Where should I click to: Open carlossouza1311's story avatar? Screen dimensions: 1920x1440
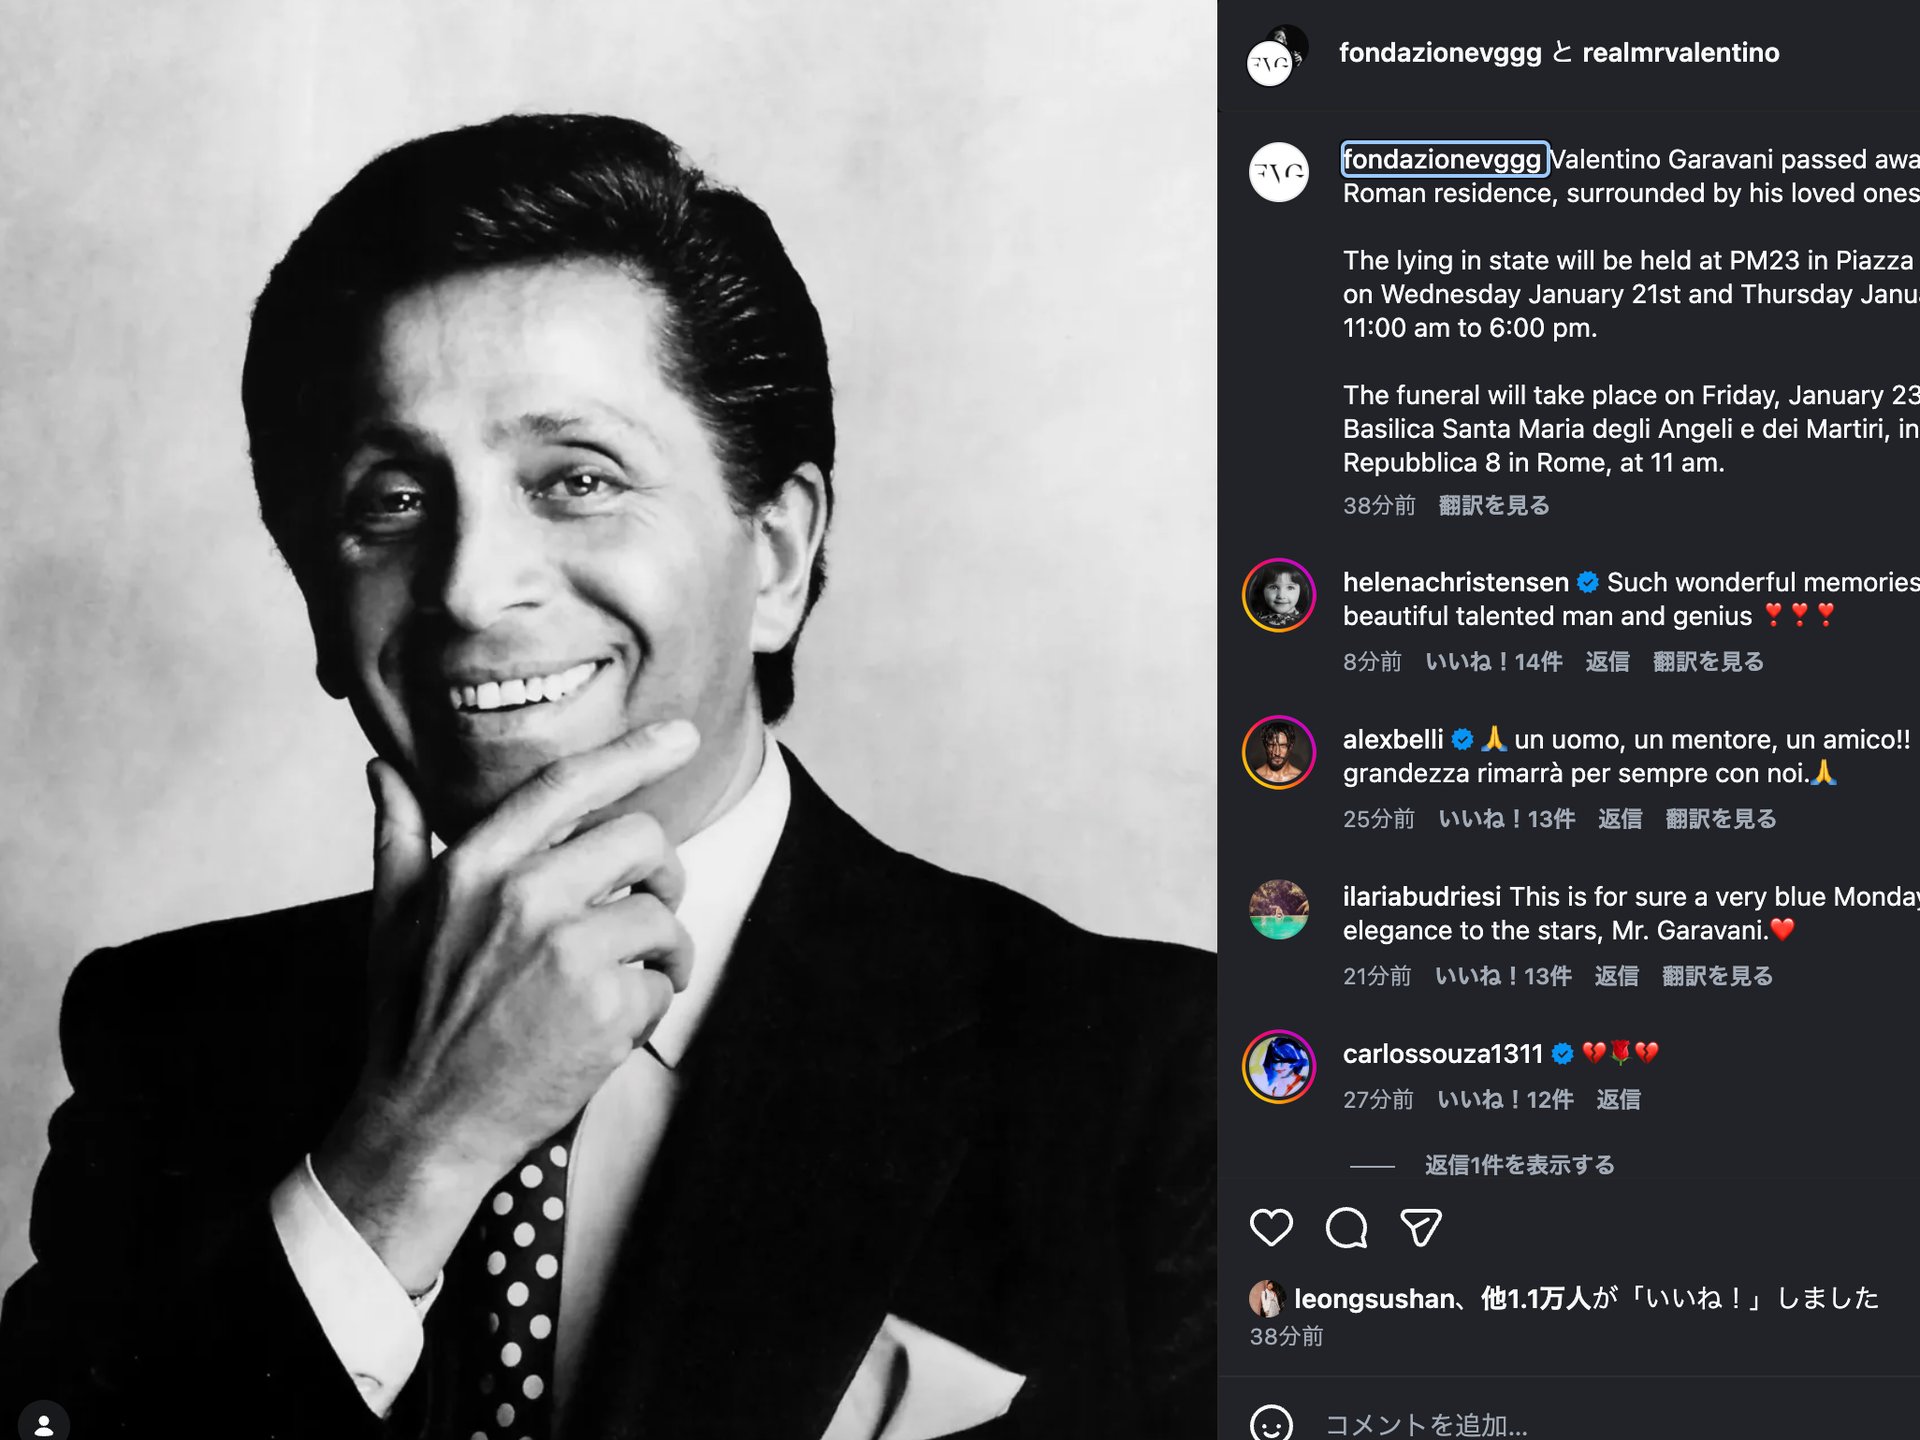(x=1279, y=1067)
